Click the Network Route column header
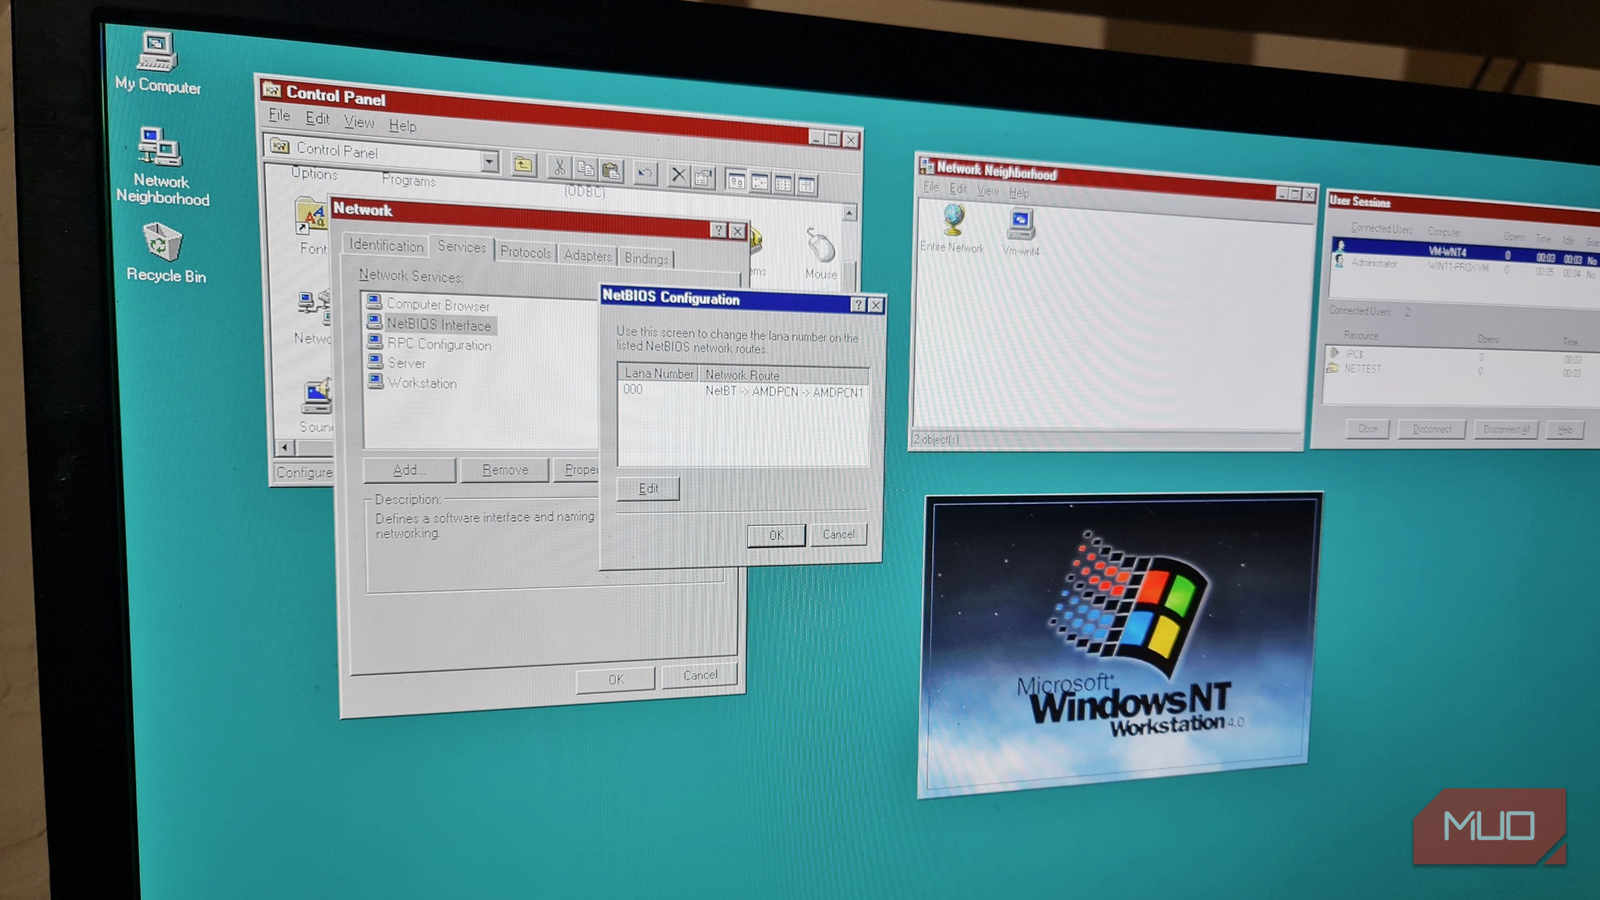The image size is (1600, 900). point(784,375)
